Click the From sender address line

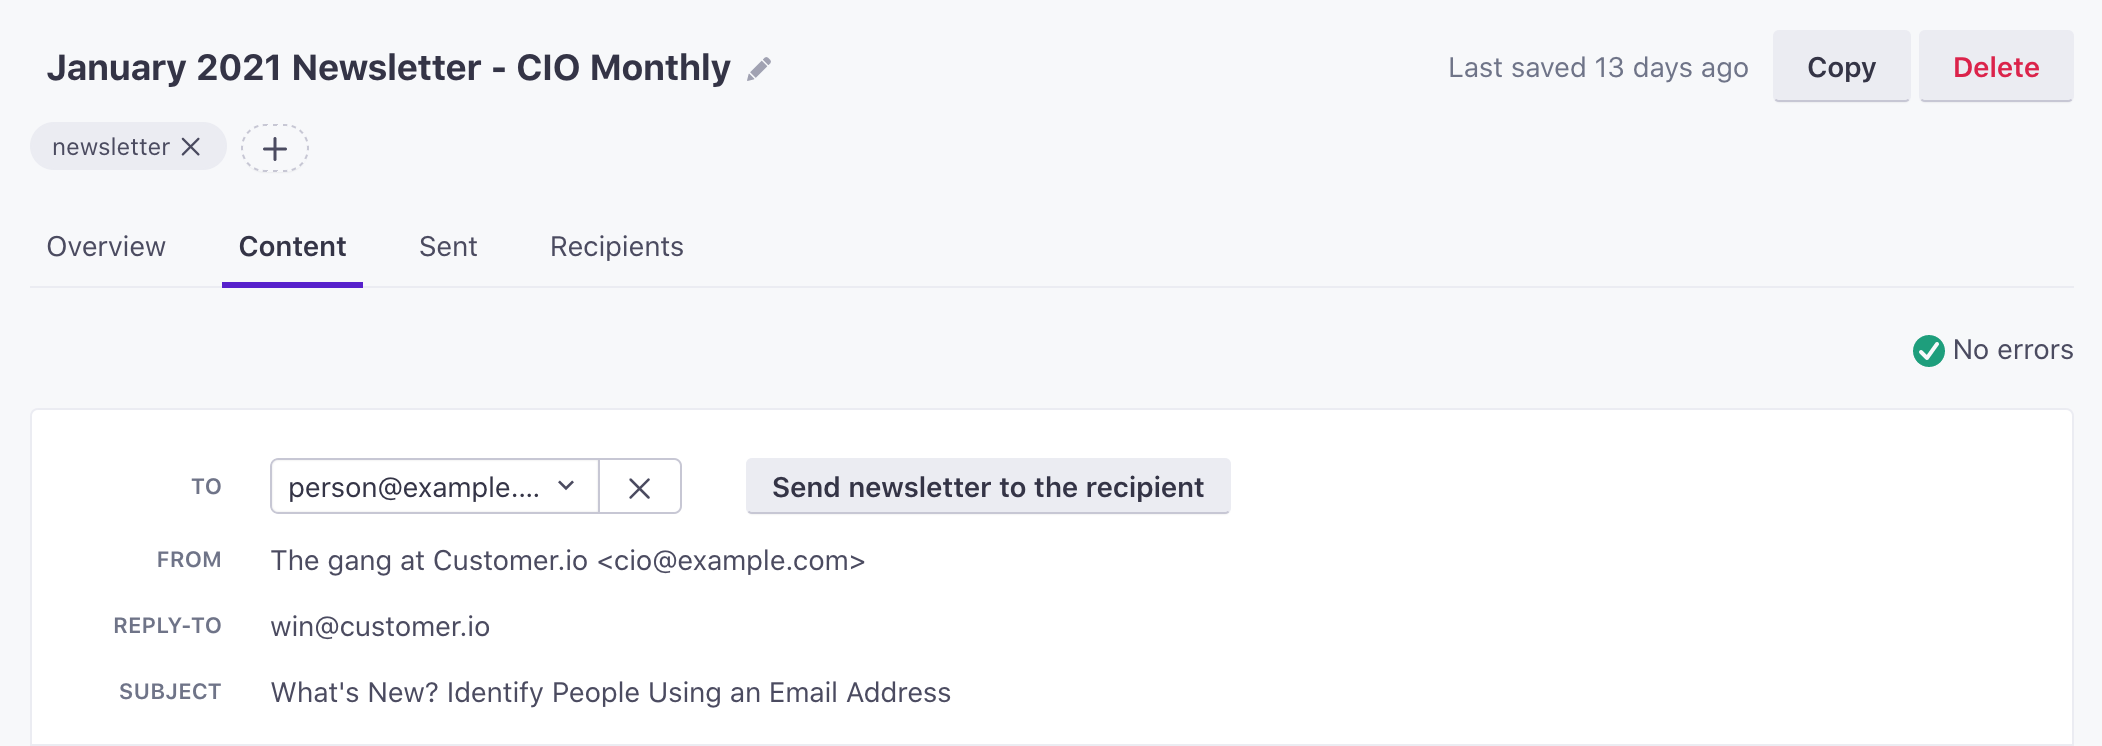pyautogui.click(x=567, y=561)
